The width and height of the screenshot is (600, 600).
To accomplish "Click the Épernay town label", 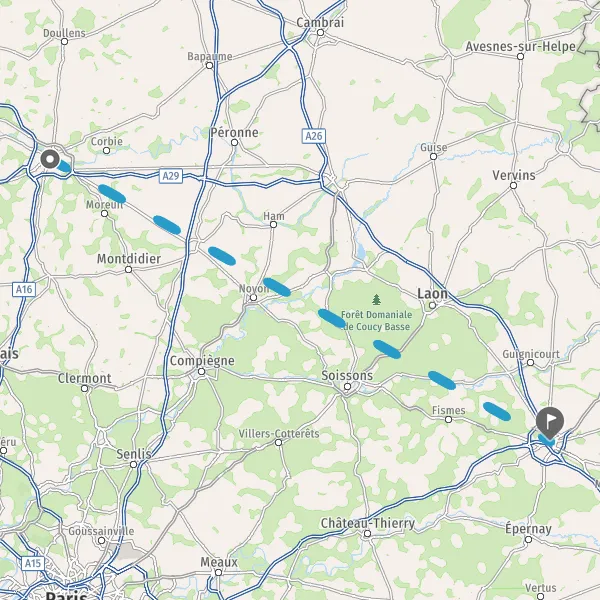I will click(528, 529).
